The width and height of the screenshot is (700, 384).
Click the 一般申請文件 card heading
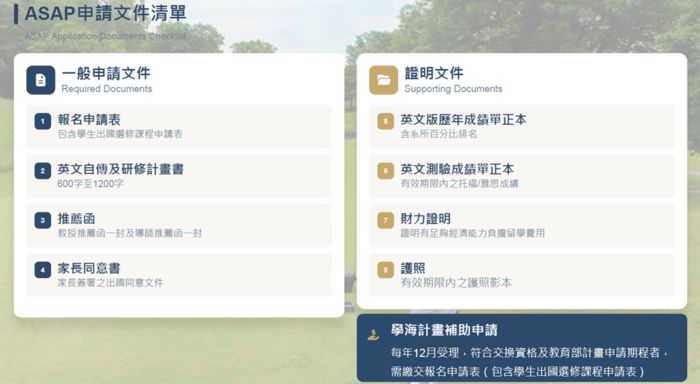[106, 73]
